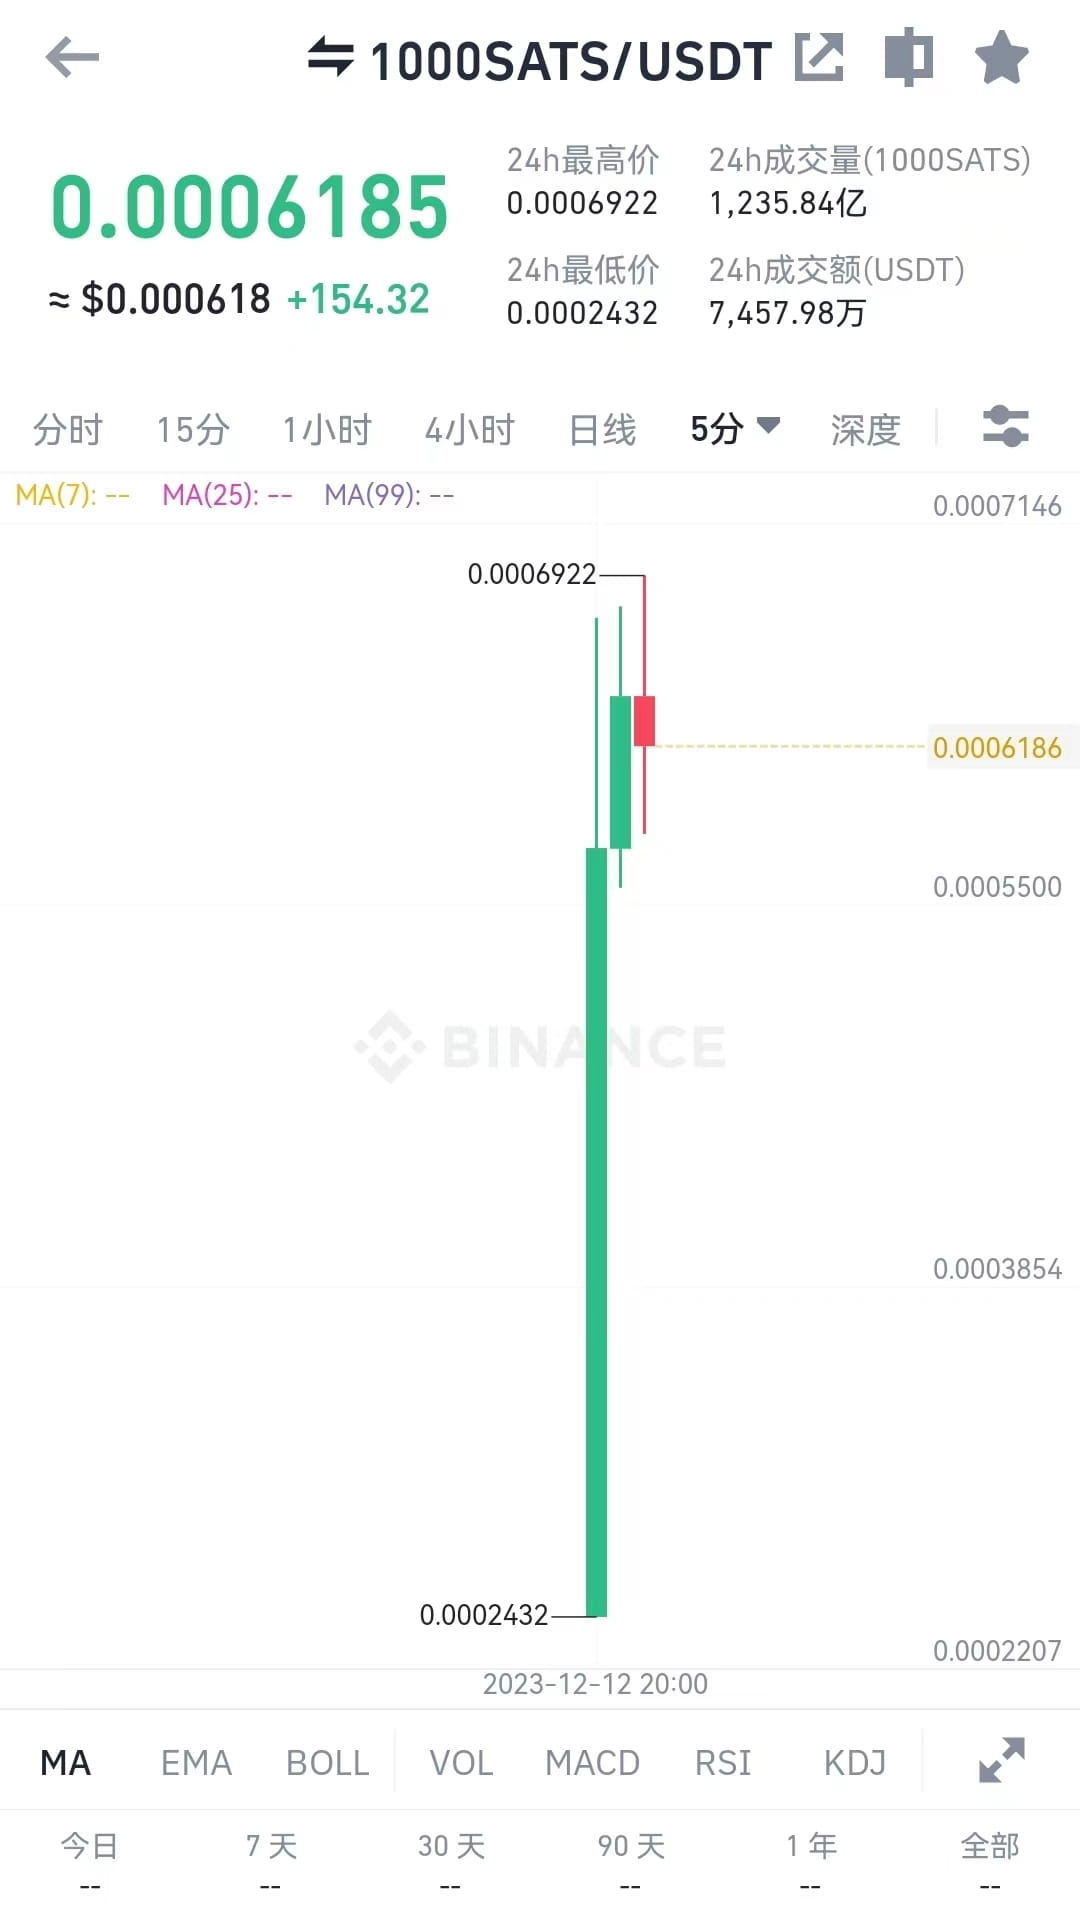
Task: Open the 深度 depth chart
Action: tap(865, 430)
